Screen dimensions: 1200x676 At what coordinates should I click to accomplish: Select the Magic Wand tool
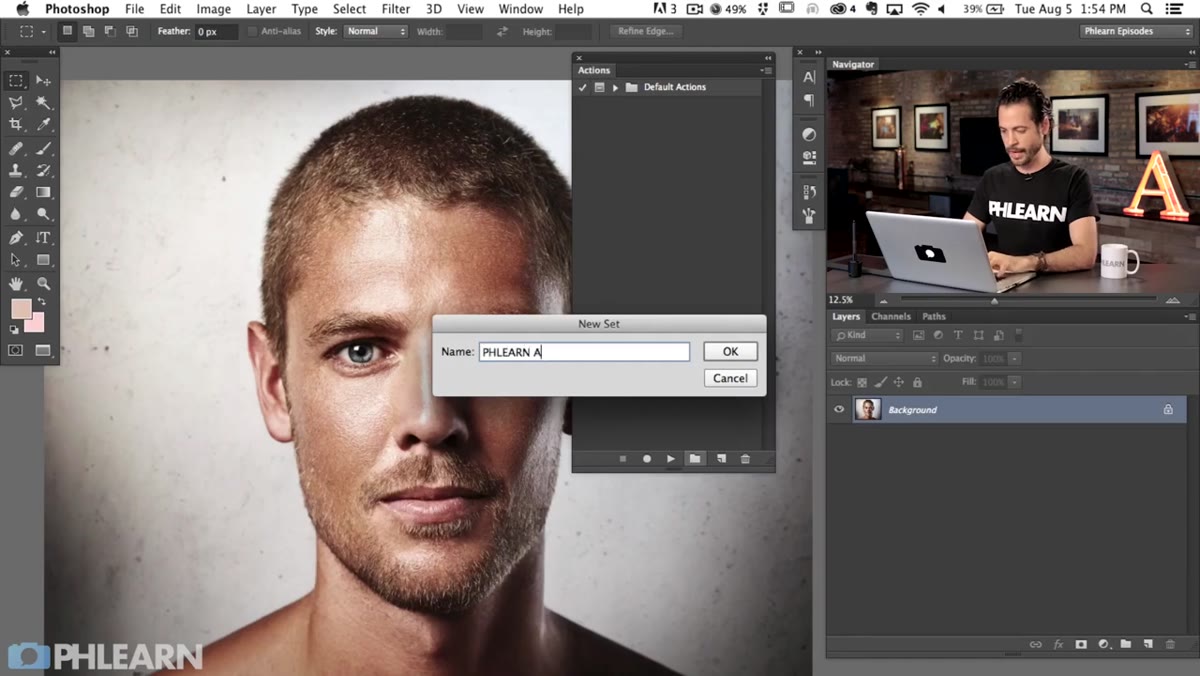pyautogui.click(x=43, y=103)
